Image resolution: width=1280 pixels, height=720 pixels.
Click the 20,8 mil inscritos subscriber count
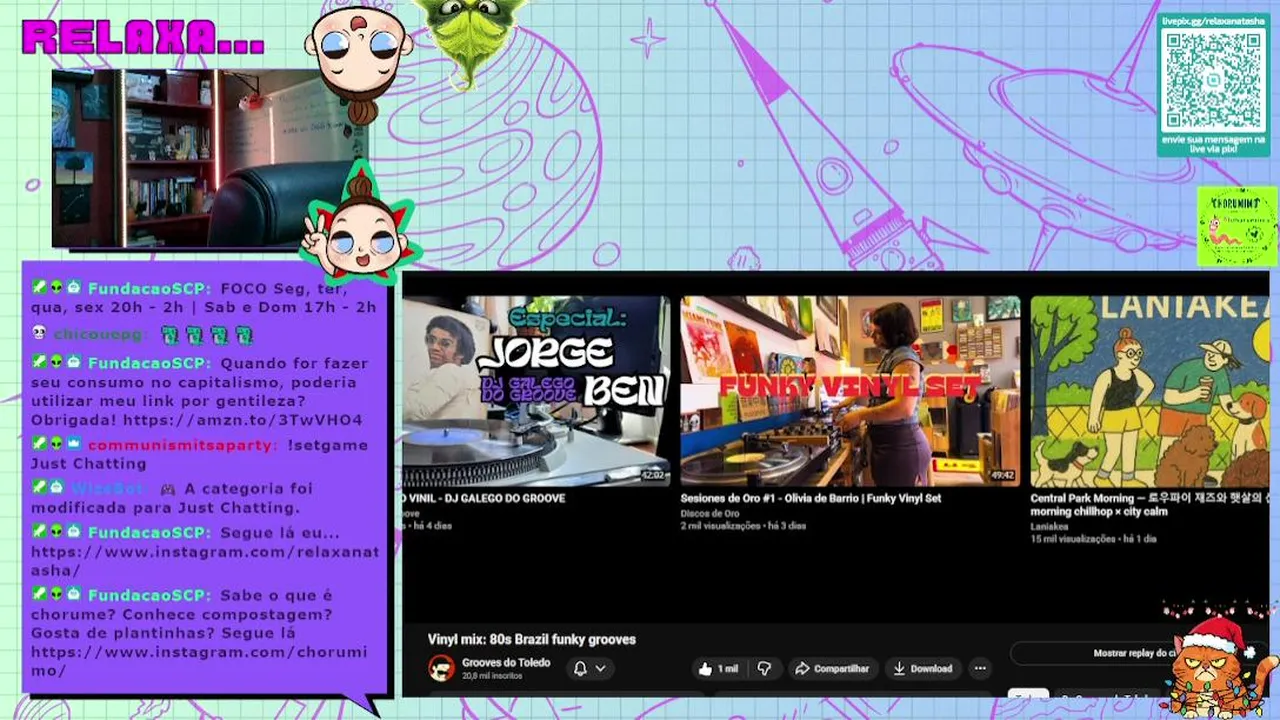[x=491, y=677]
